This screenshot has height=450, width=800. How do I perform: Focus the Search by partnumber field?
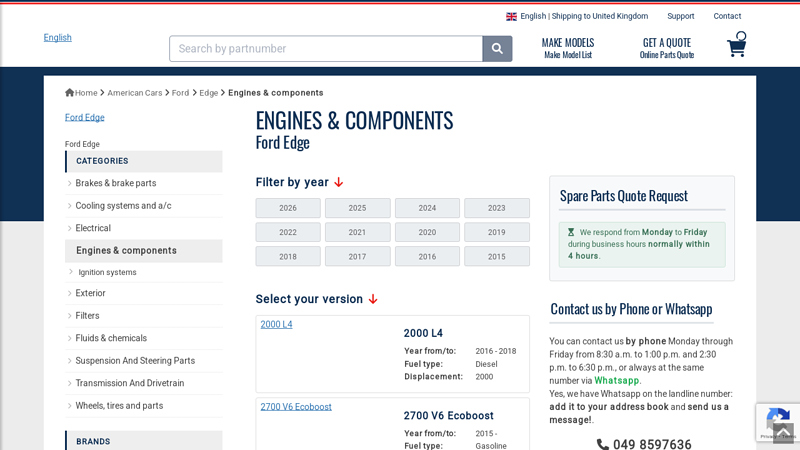[326, 48]
